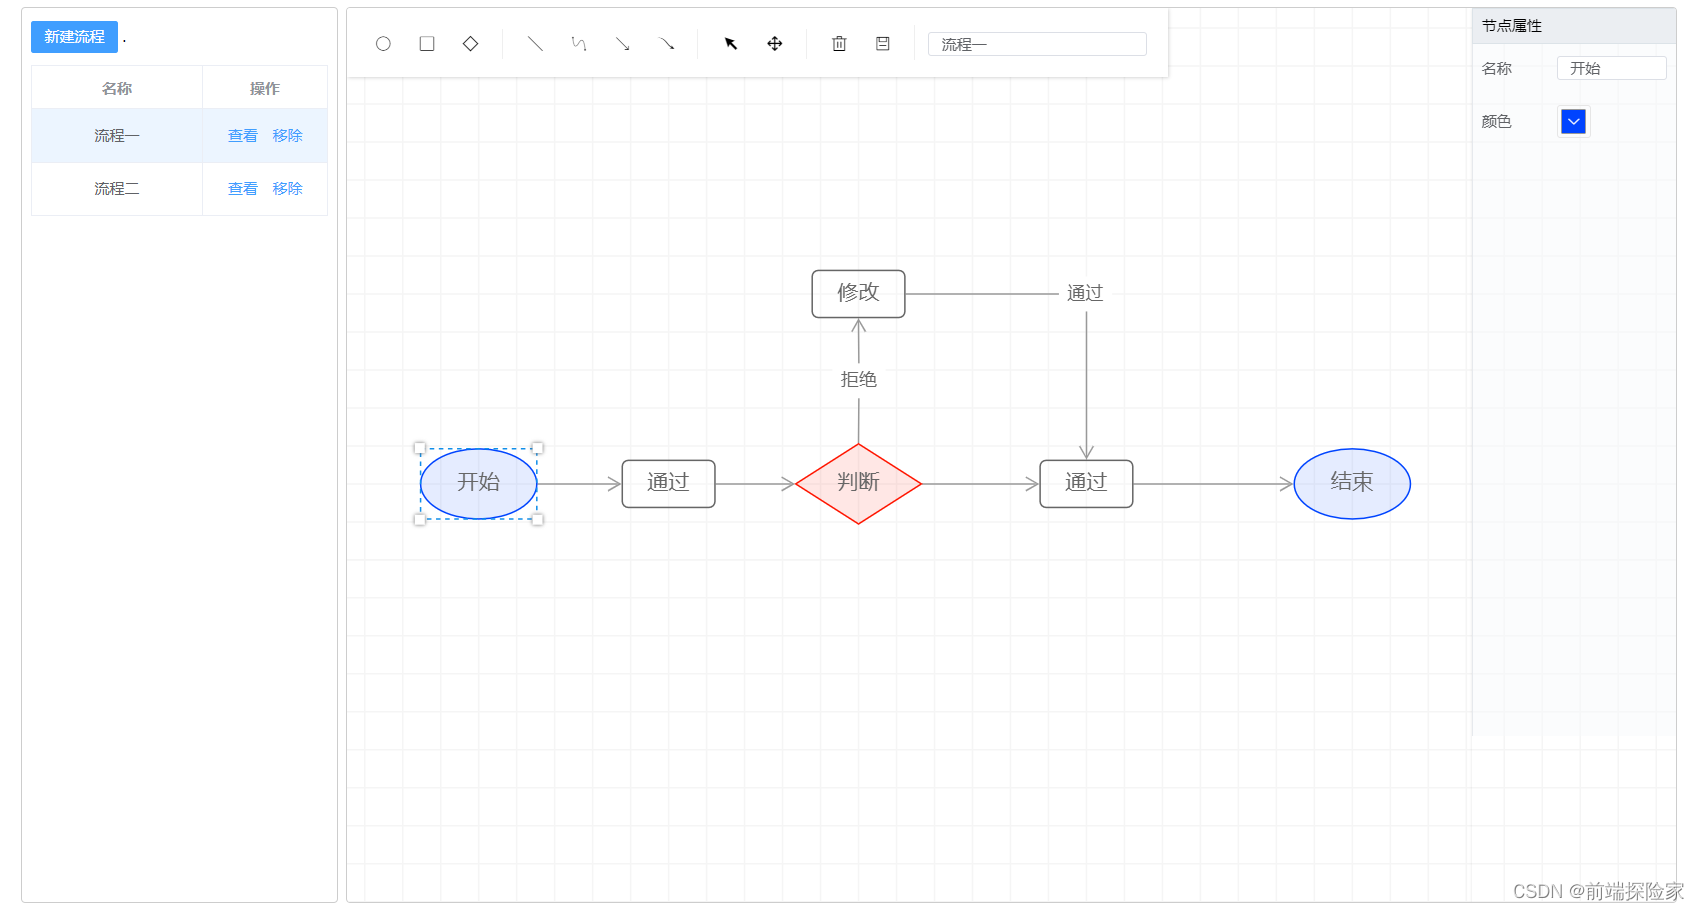Edit the flow name field 流程一

click(1037, 44)
